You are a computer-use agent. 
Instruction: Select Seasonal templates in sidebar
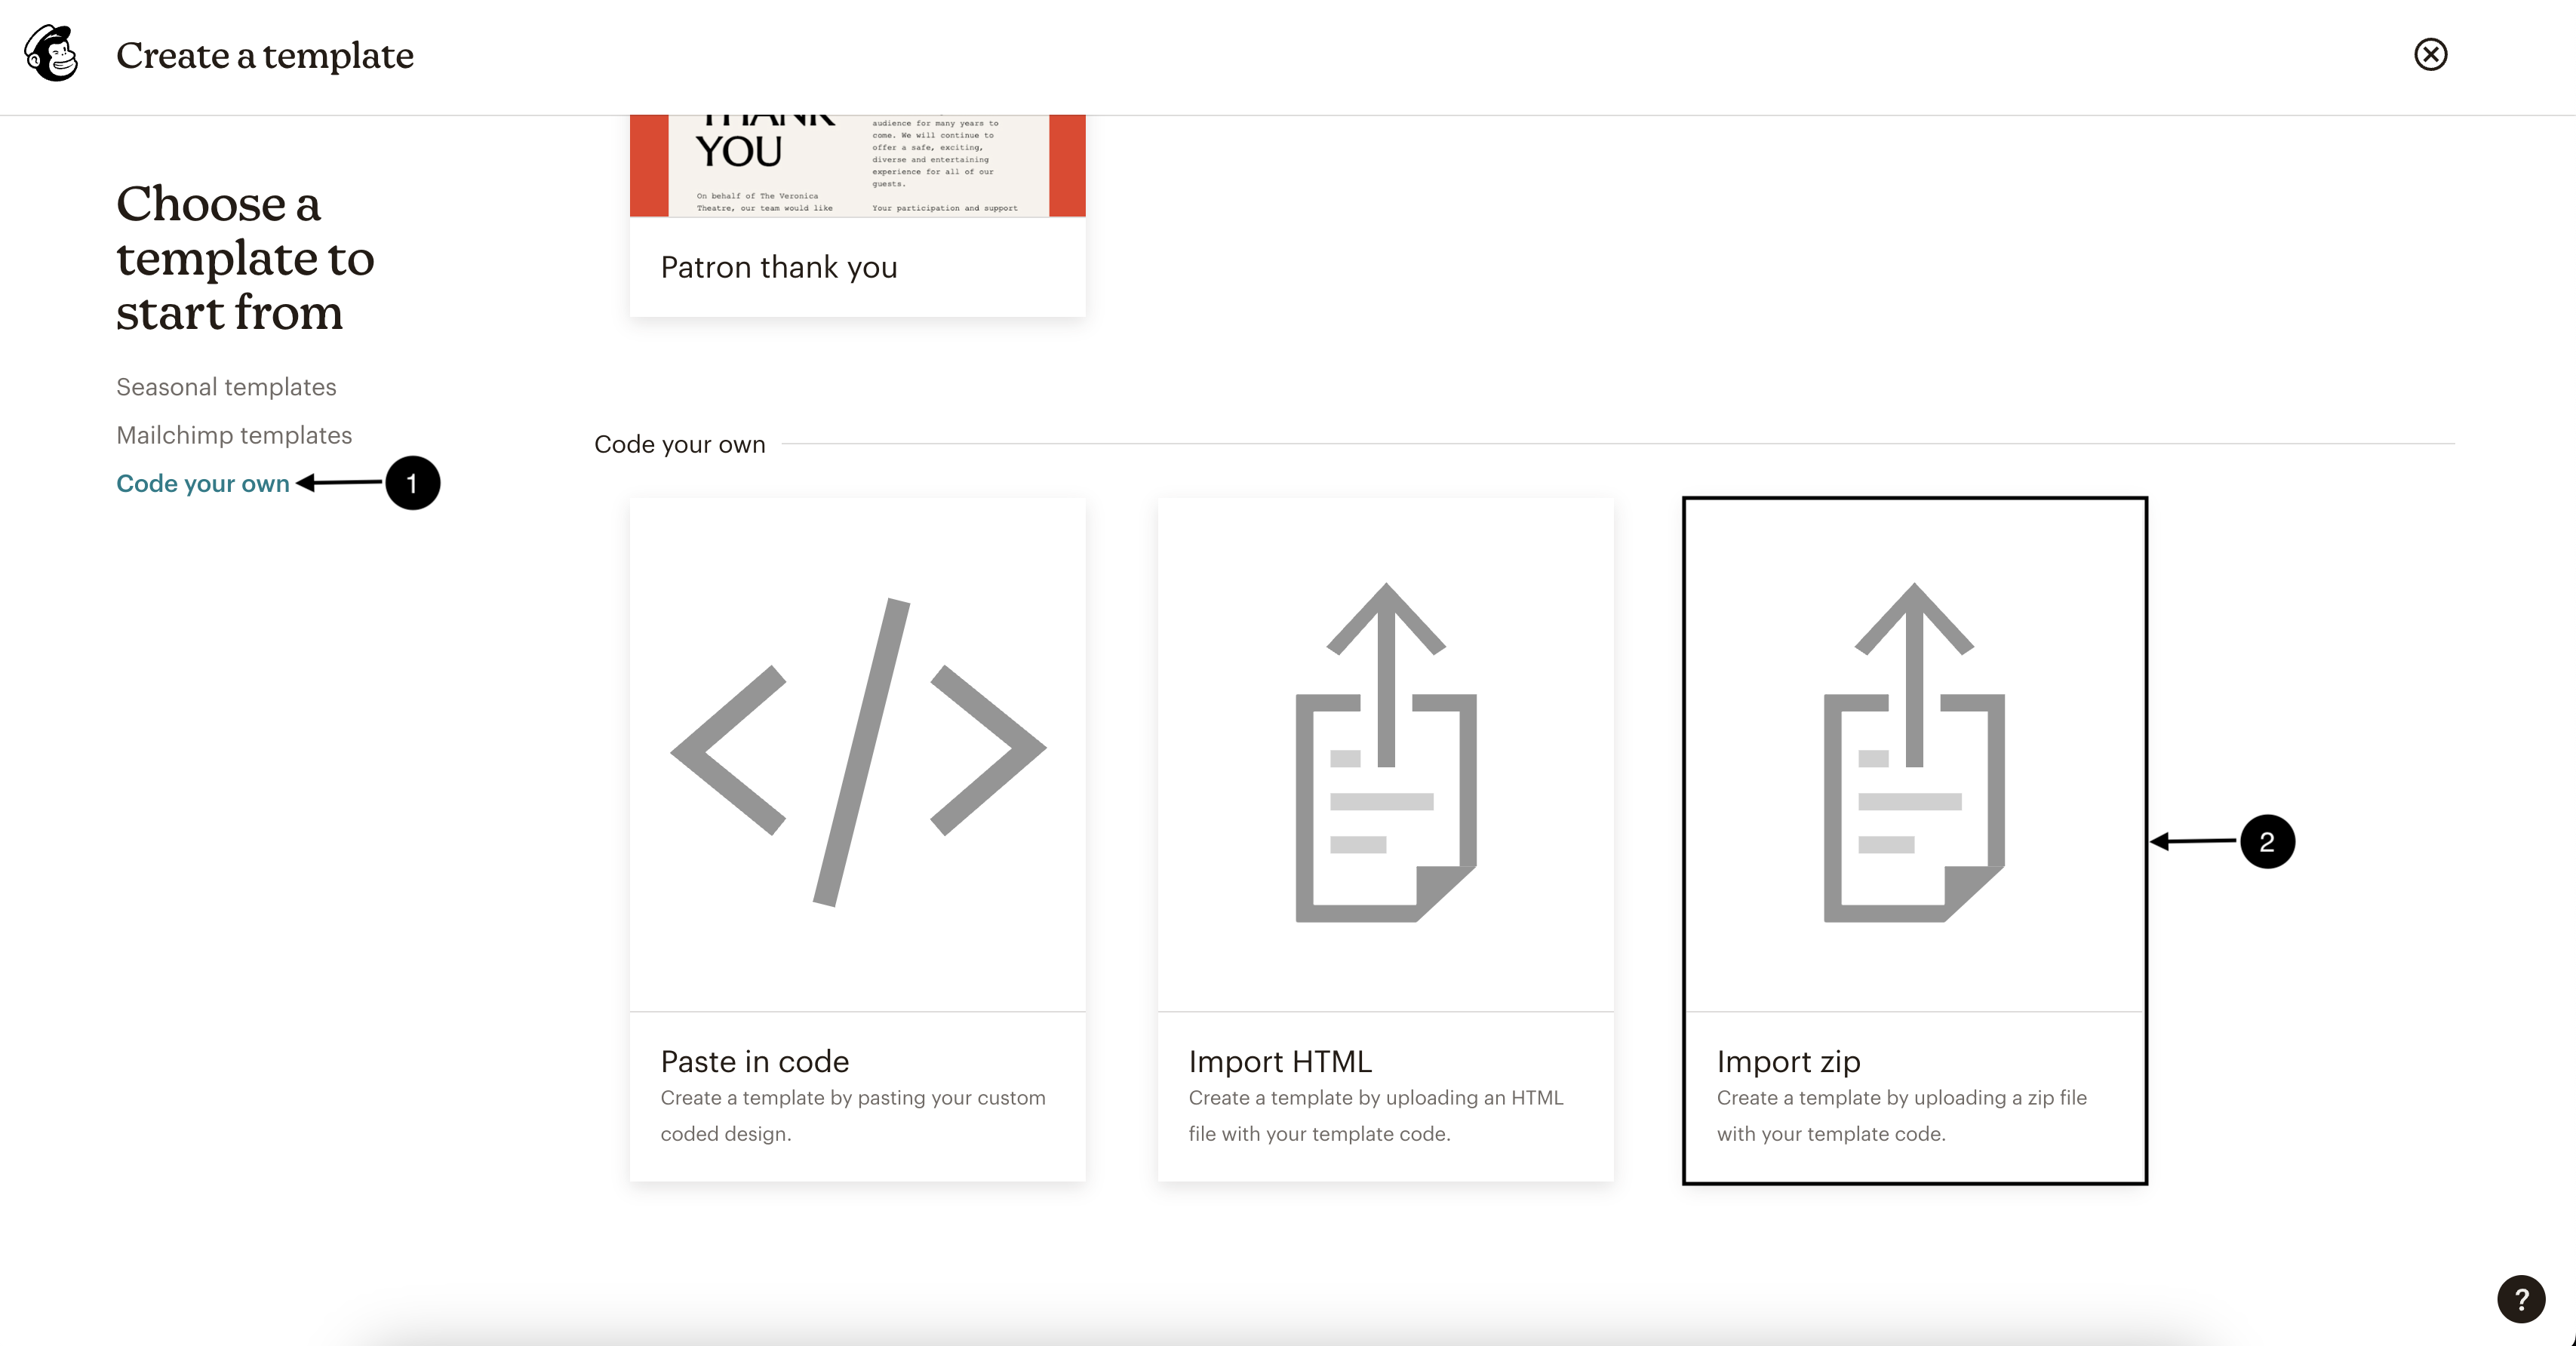(226, 387)
